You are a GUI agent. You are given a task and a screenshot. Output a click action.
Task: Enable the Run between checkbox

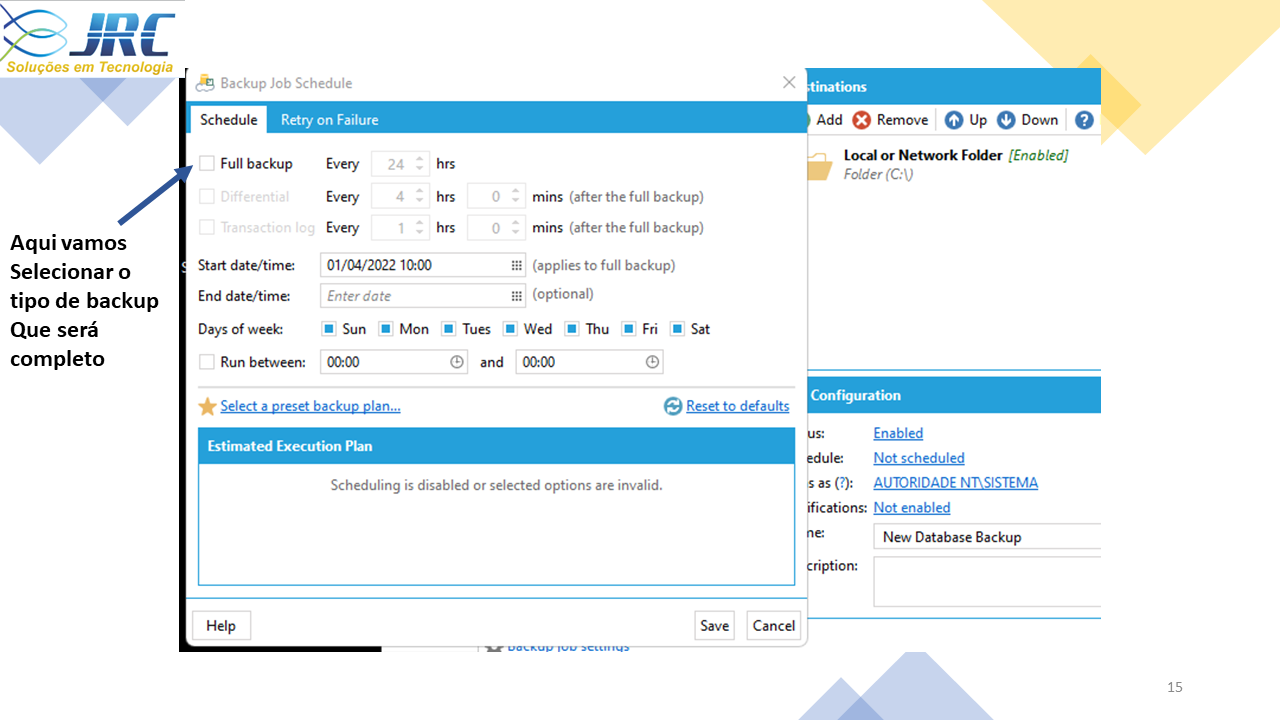click(x=207, y=362)
